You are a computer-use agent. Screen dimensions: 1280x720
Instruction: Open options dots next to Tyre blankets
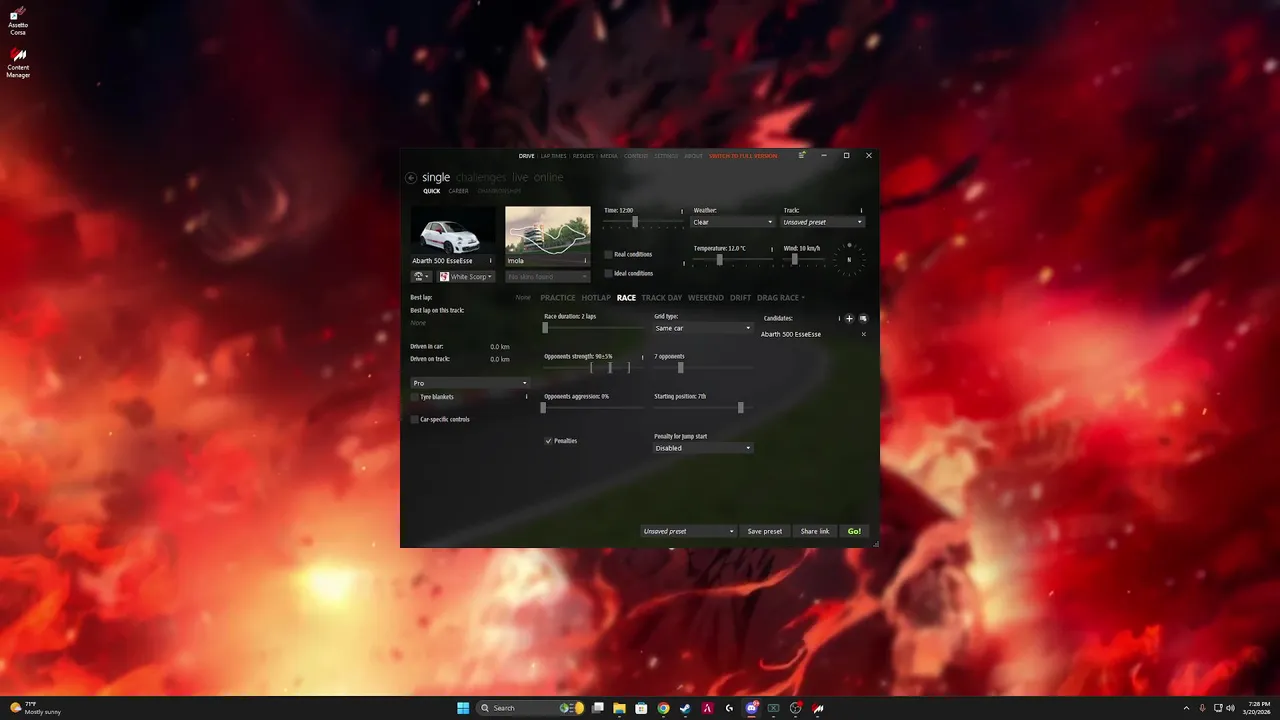(527, 397)
